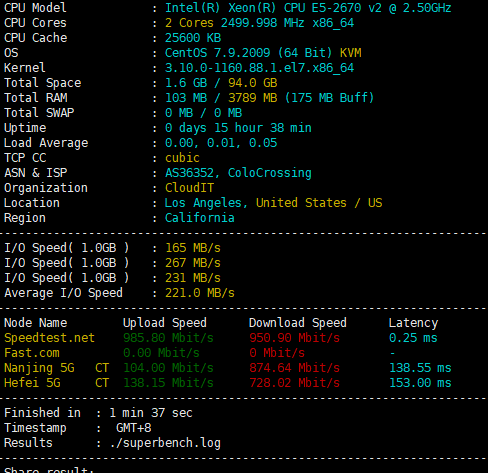This screenshot has width=488, height=473.
Task: Click the Node Name column header
Action: (35, 323)
